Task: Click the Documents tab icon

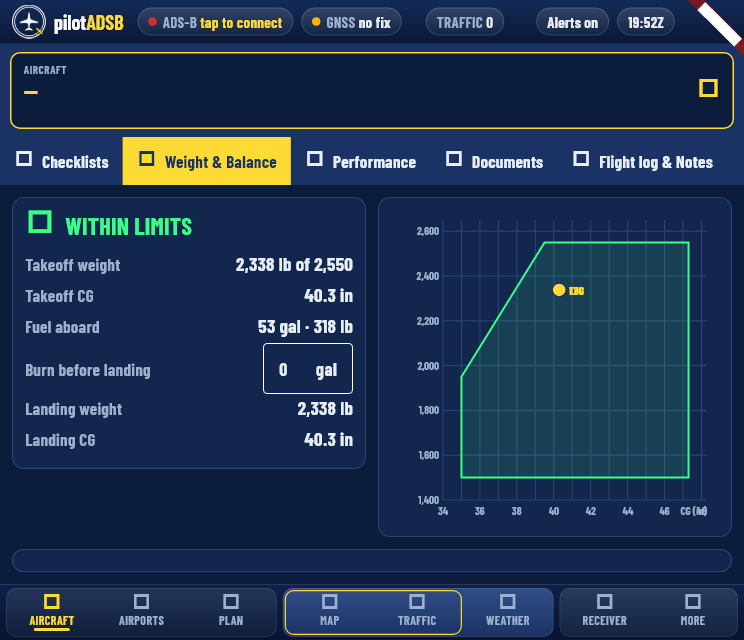Action: 454,158
